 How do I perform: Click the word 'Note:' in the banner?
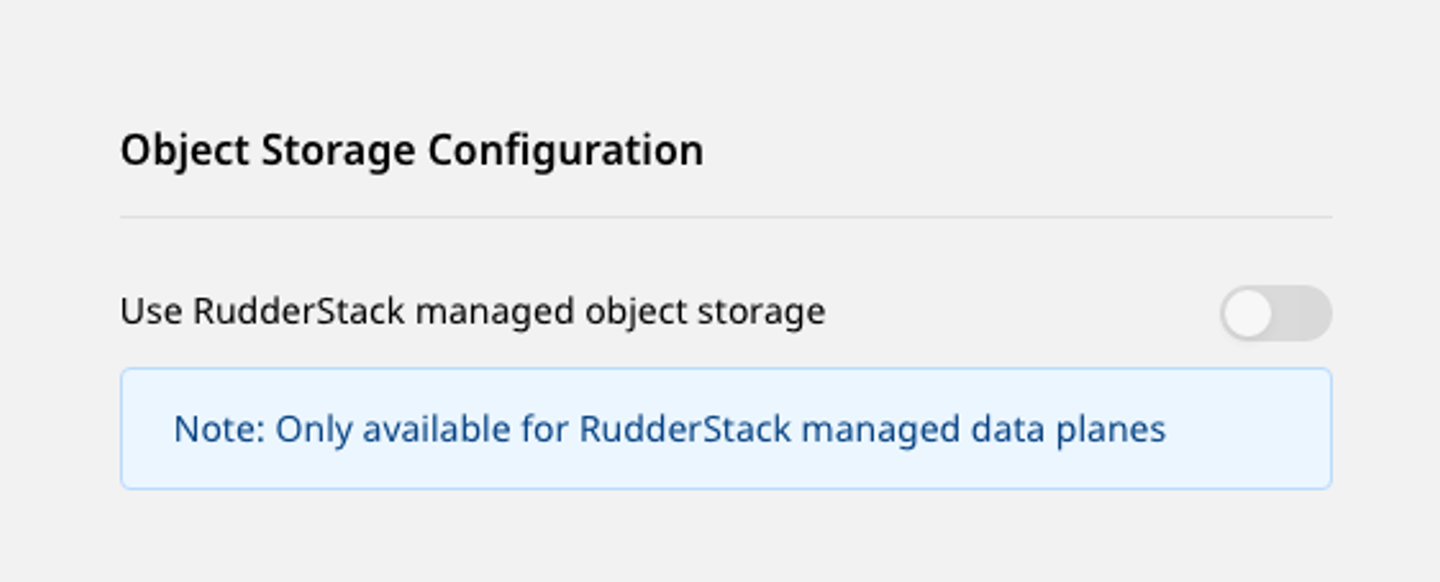click(x=219, y=430)
